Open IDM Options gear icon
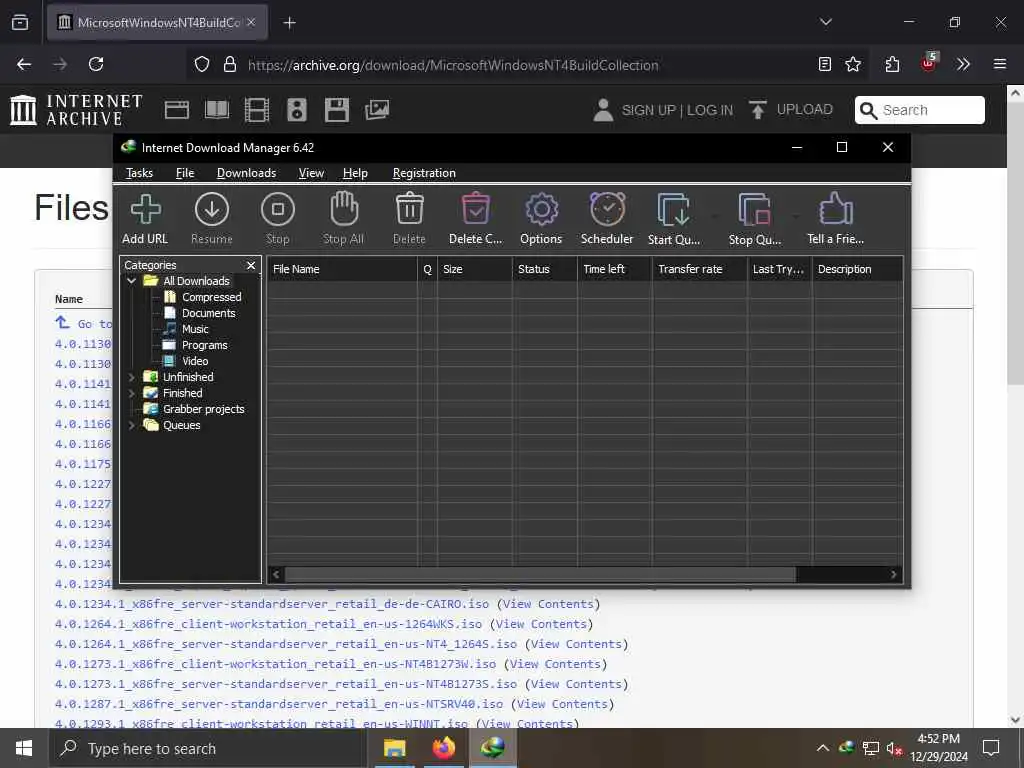This screenshot has height=768, width=1024. tap(541, 210)
